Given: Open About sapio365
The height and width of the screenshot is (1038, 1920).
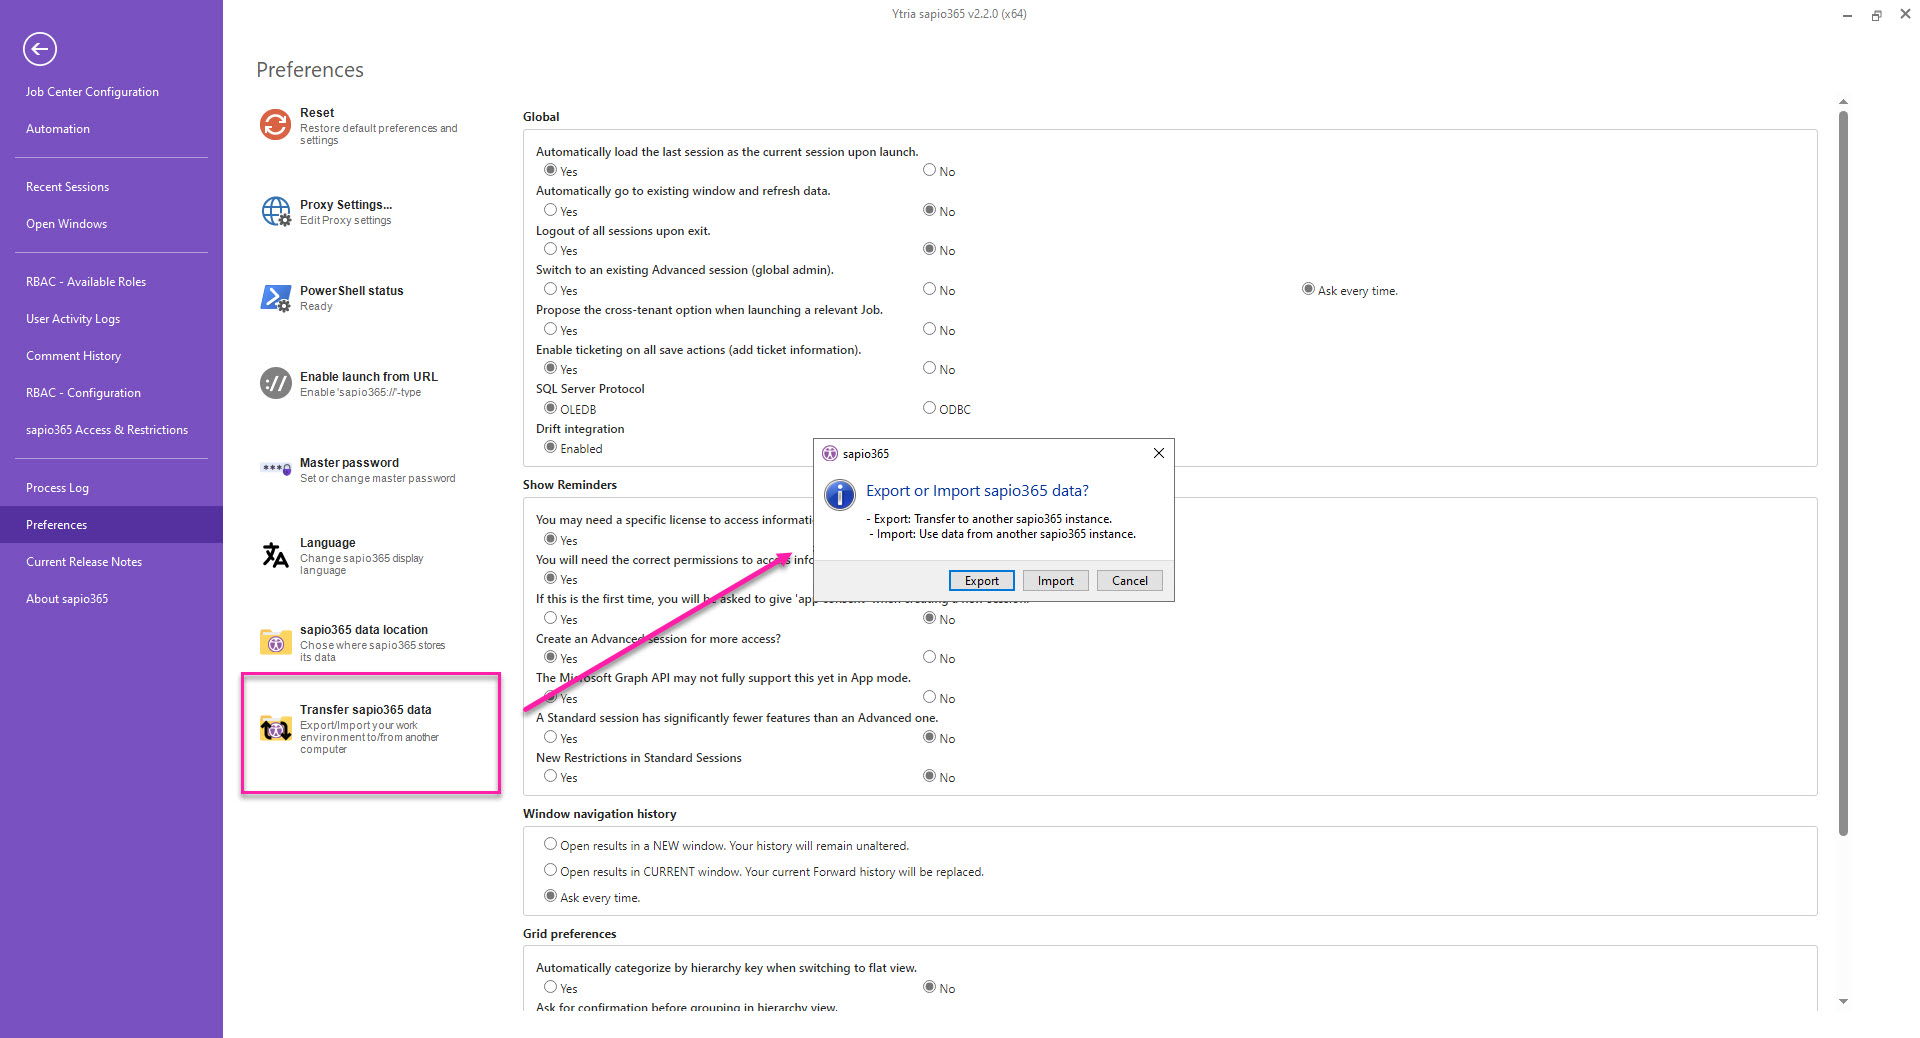Looking at the screenshot, I should [67, 599].
